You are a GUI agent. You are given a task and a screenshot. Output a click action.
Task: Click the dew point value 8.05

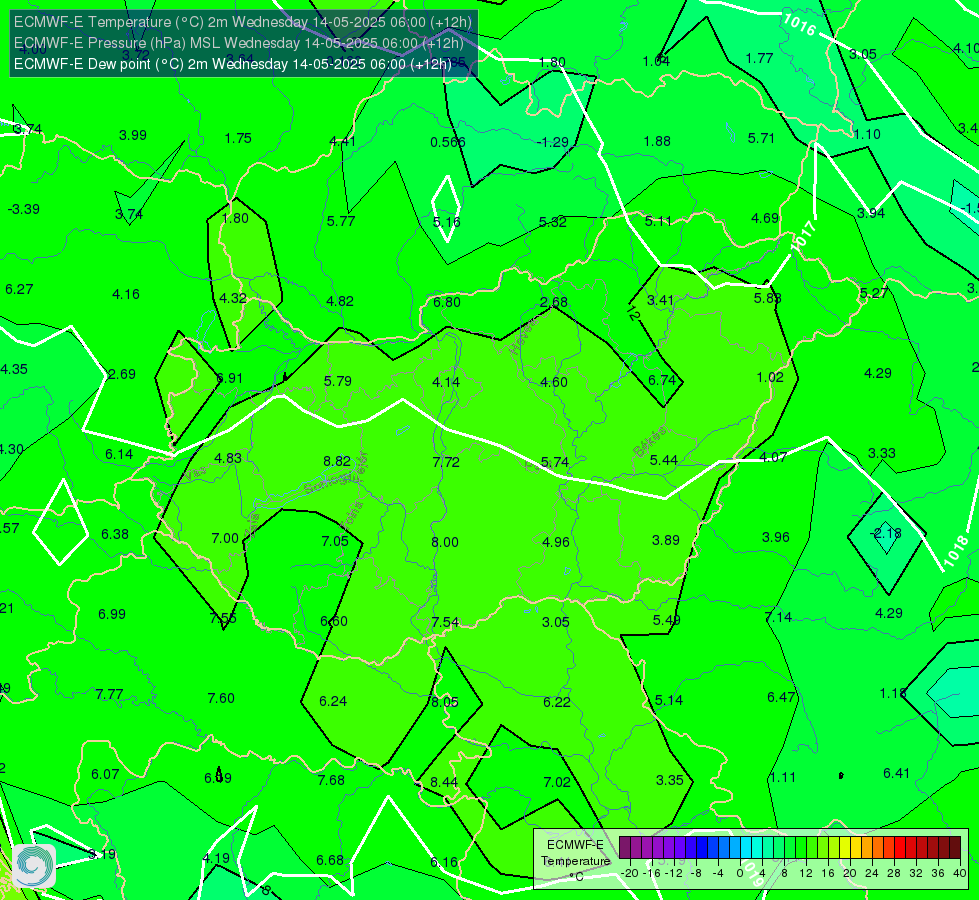point(445,702)
